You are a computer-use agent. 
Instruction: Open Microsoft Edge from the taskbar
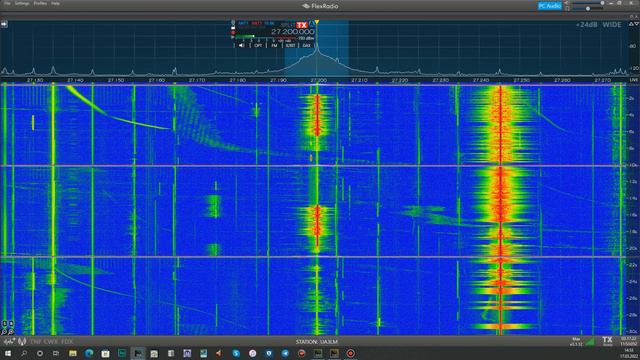point(89,353)
